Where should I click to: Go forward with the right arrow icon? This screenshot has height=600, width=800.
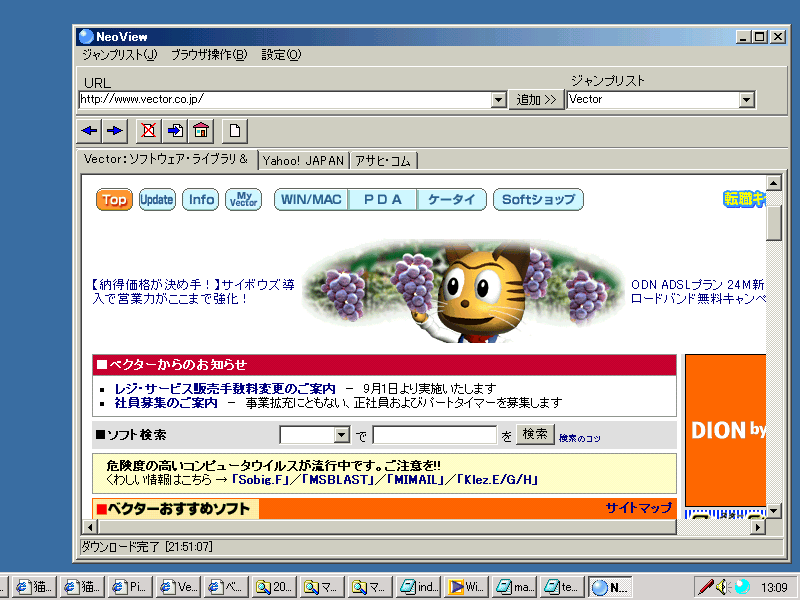(114, 131)
